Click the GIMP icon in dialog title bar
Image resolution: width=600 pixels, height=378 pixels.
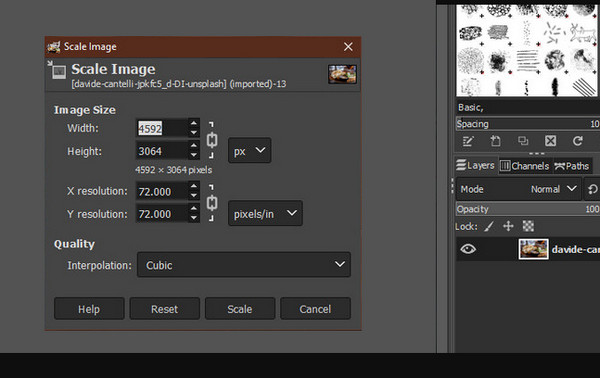click(54, 47)
